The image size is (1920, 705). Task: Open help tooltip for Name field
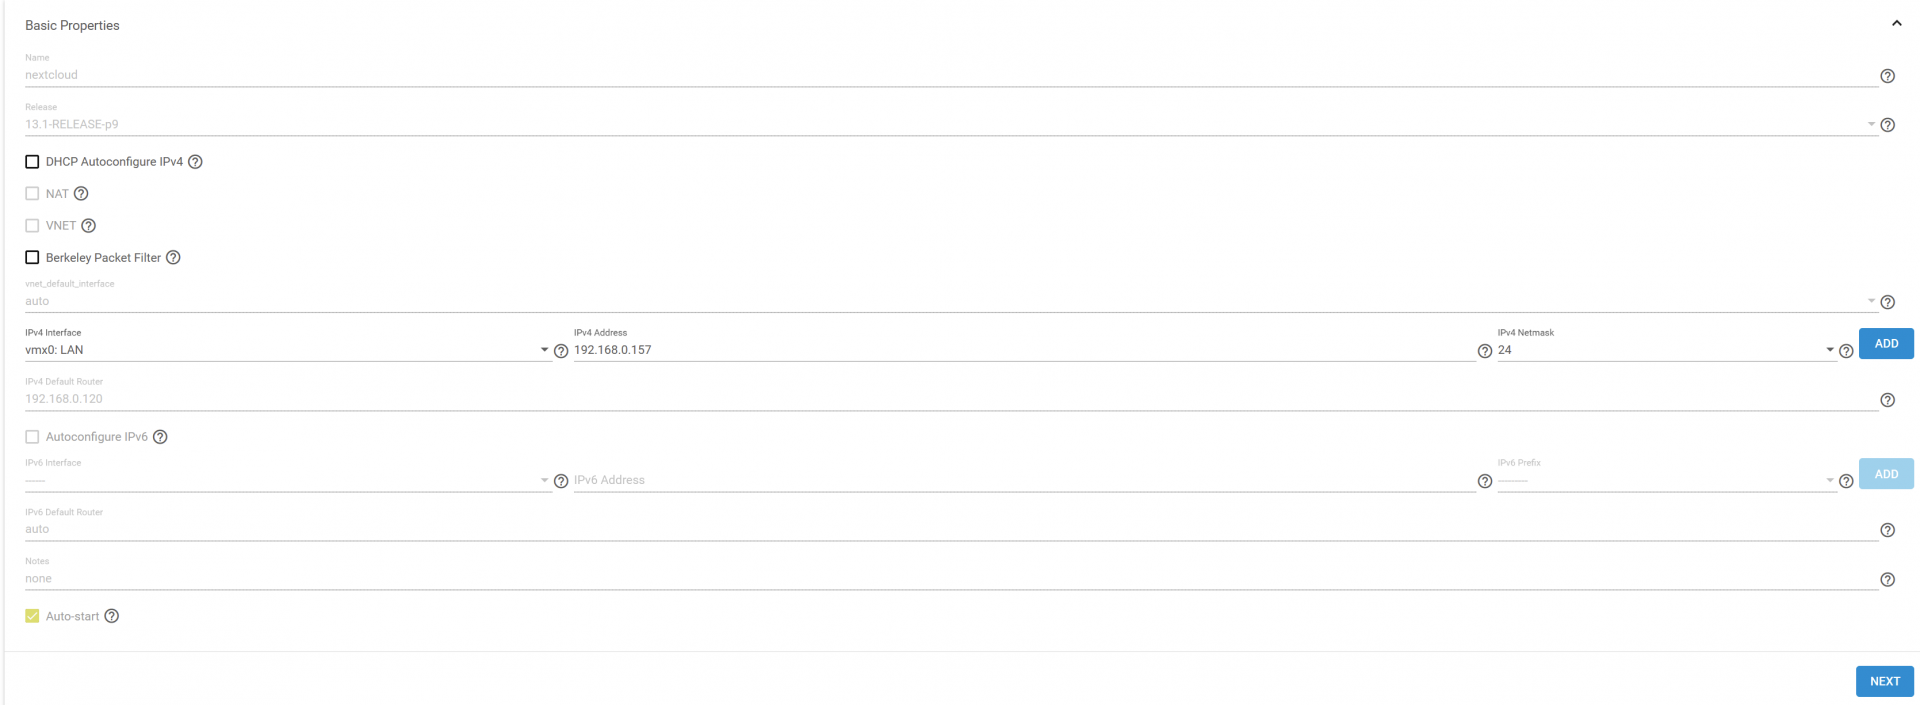1887,76
